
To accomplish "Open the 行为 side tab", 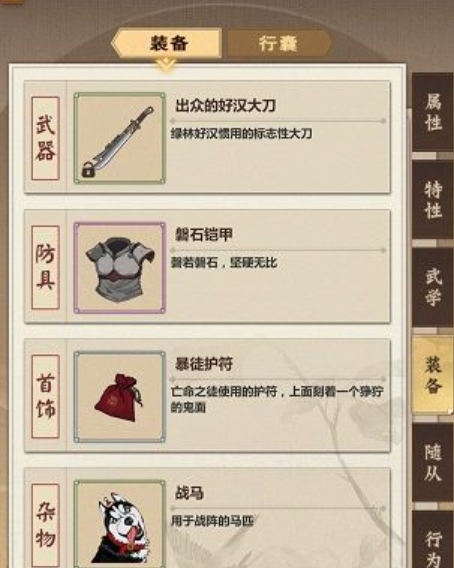I will [x=433, y=540].
